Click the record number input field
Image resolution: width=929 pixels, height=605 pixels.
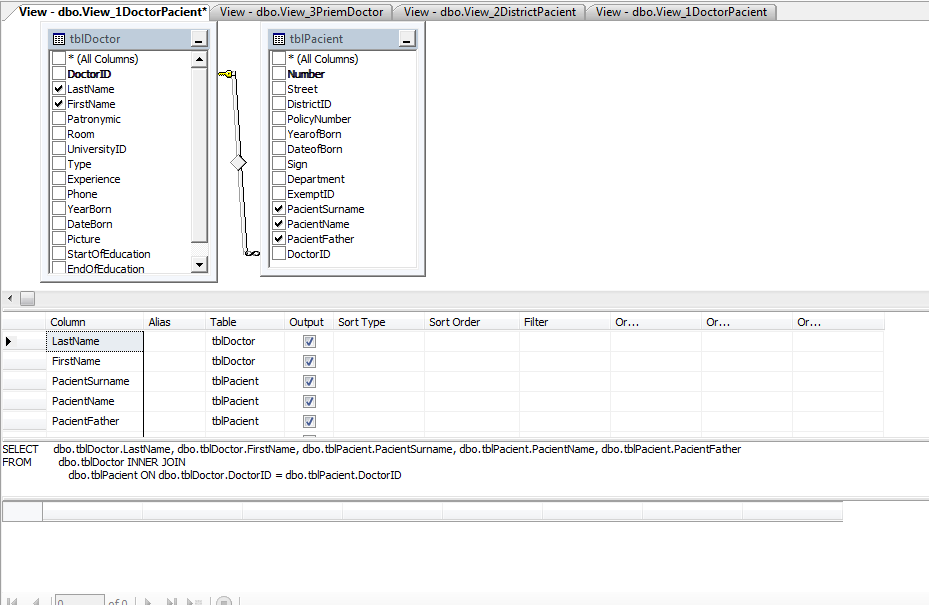(x=80, y=600)
